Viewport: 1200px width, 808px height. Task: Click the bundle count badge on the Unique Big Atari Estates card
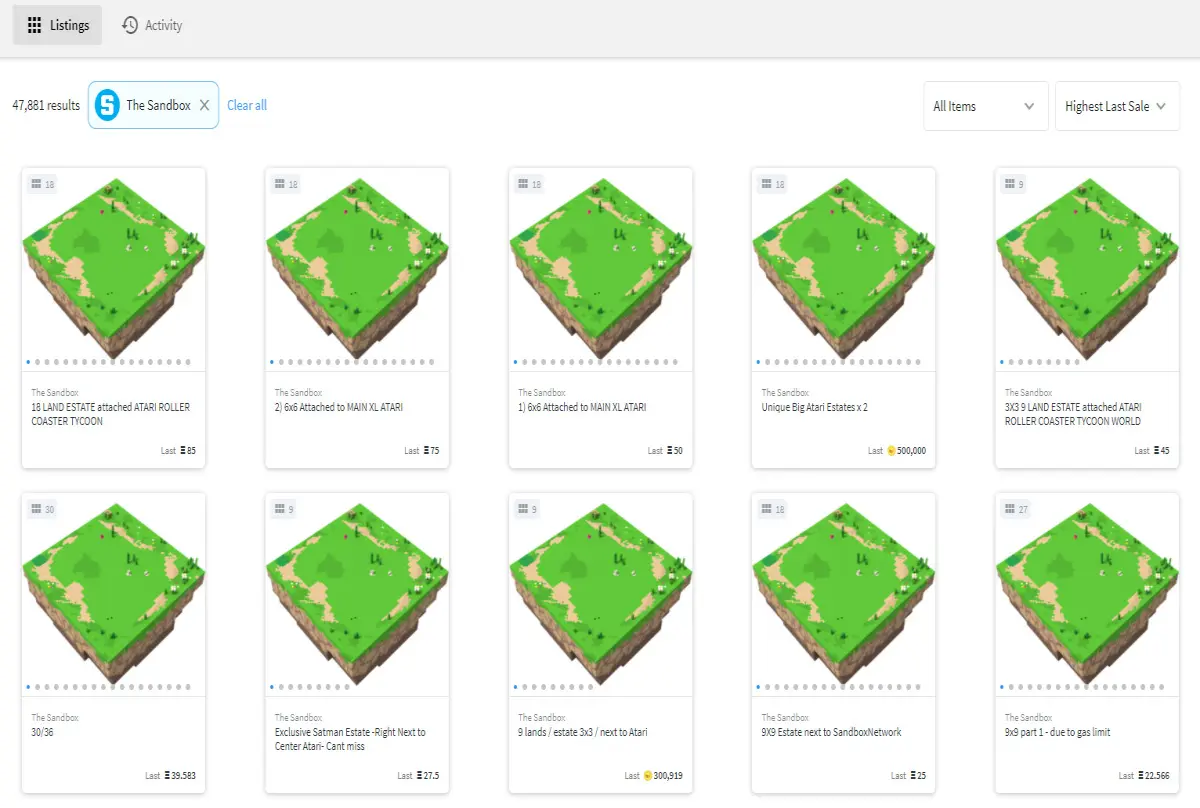[x=773, y=184]
